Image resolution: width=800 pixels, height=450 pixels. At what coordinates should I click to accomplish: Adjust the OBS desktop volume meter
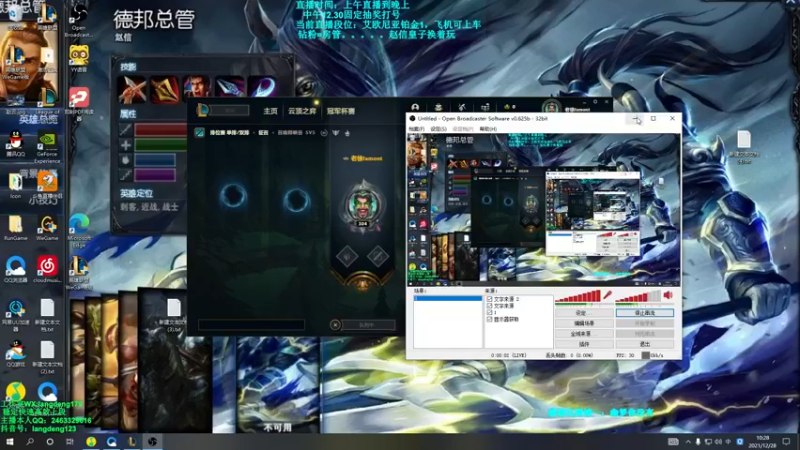click(638, 296)
